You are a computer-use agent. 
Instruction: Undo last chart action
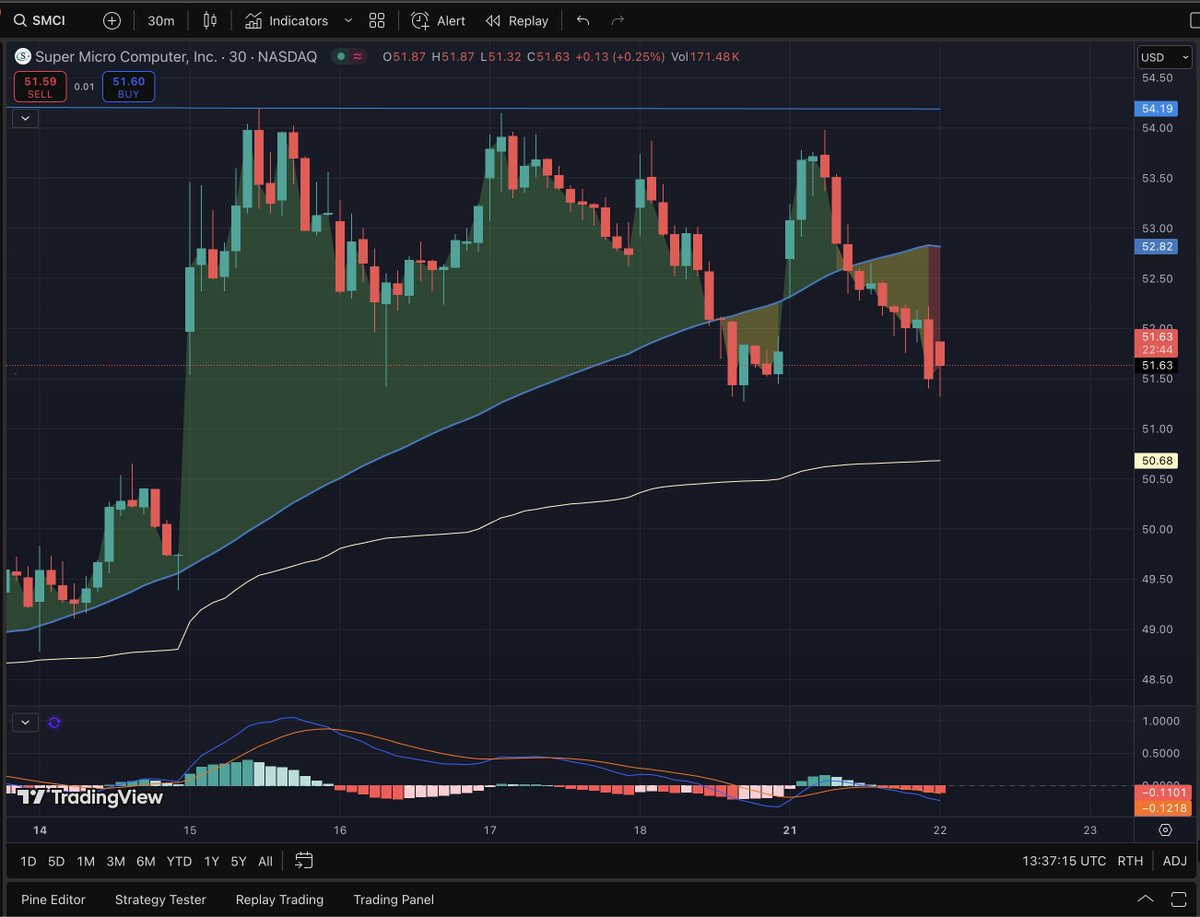click(583, 20)
